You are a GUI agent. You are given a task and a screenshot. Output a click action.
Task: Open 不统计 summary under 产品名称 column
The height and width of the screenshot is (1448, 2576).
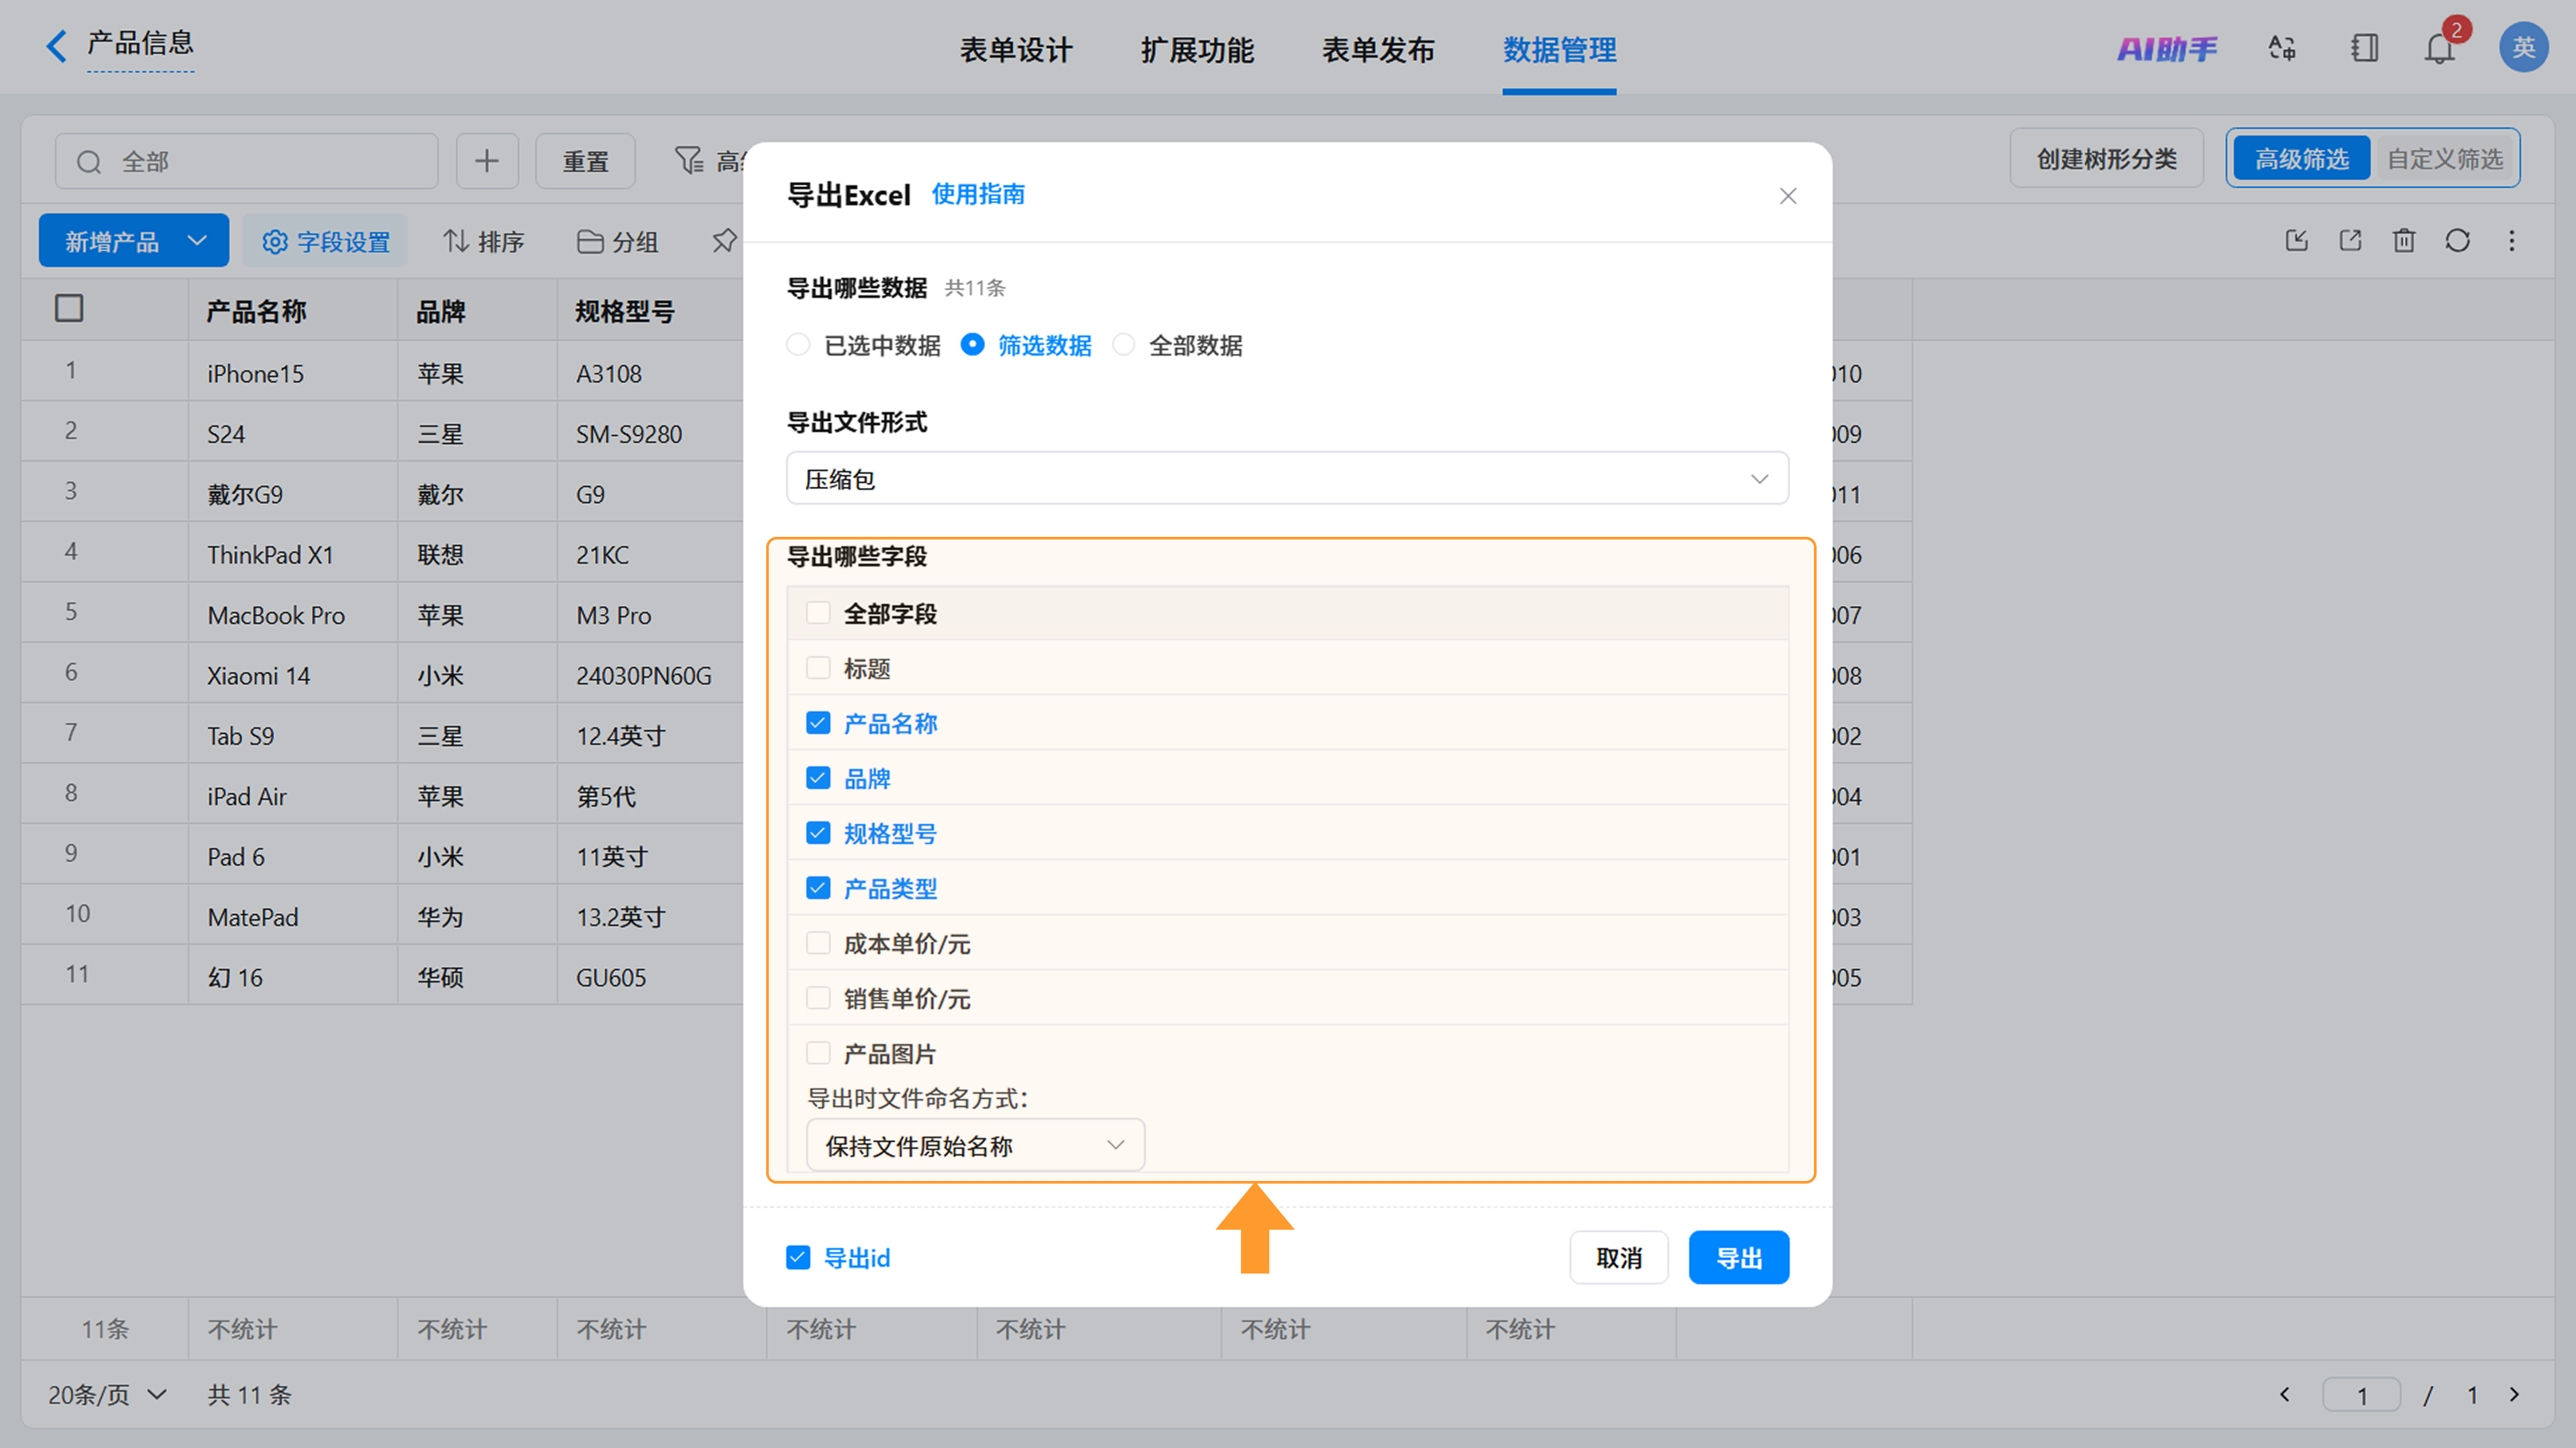[x=242, y=1329]
